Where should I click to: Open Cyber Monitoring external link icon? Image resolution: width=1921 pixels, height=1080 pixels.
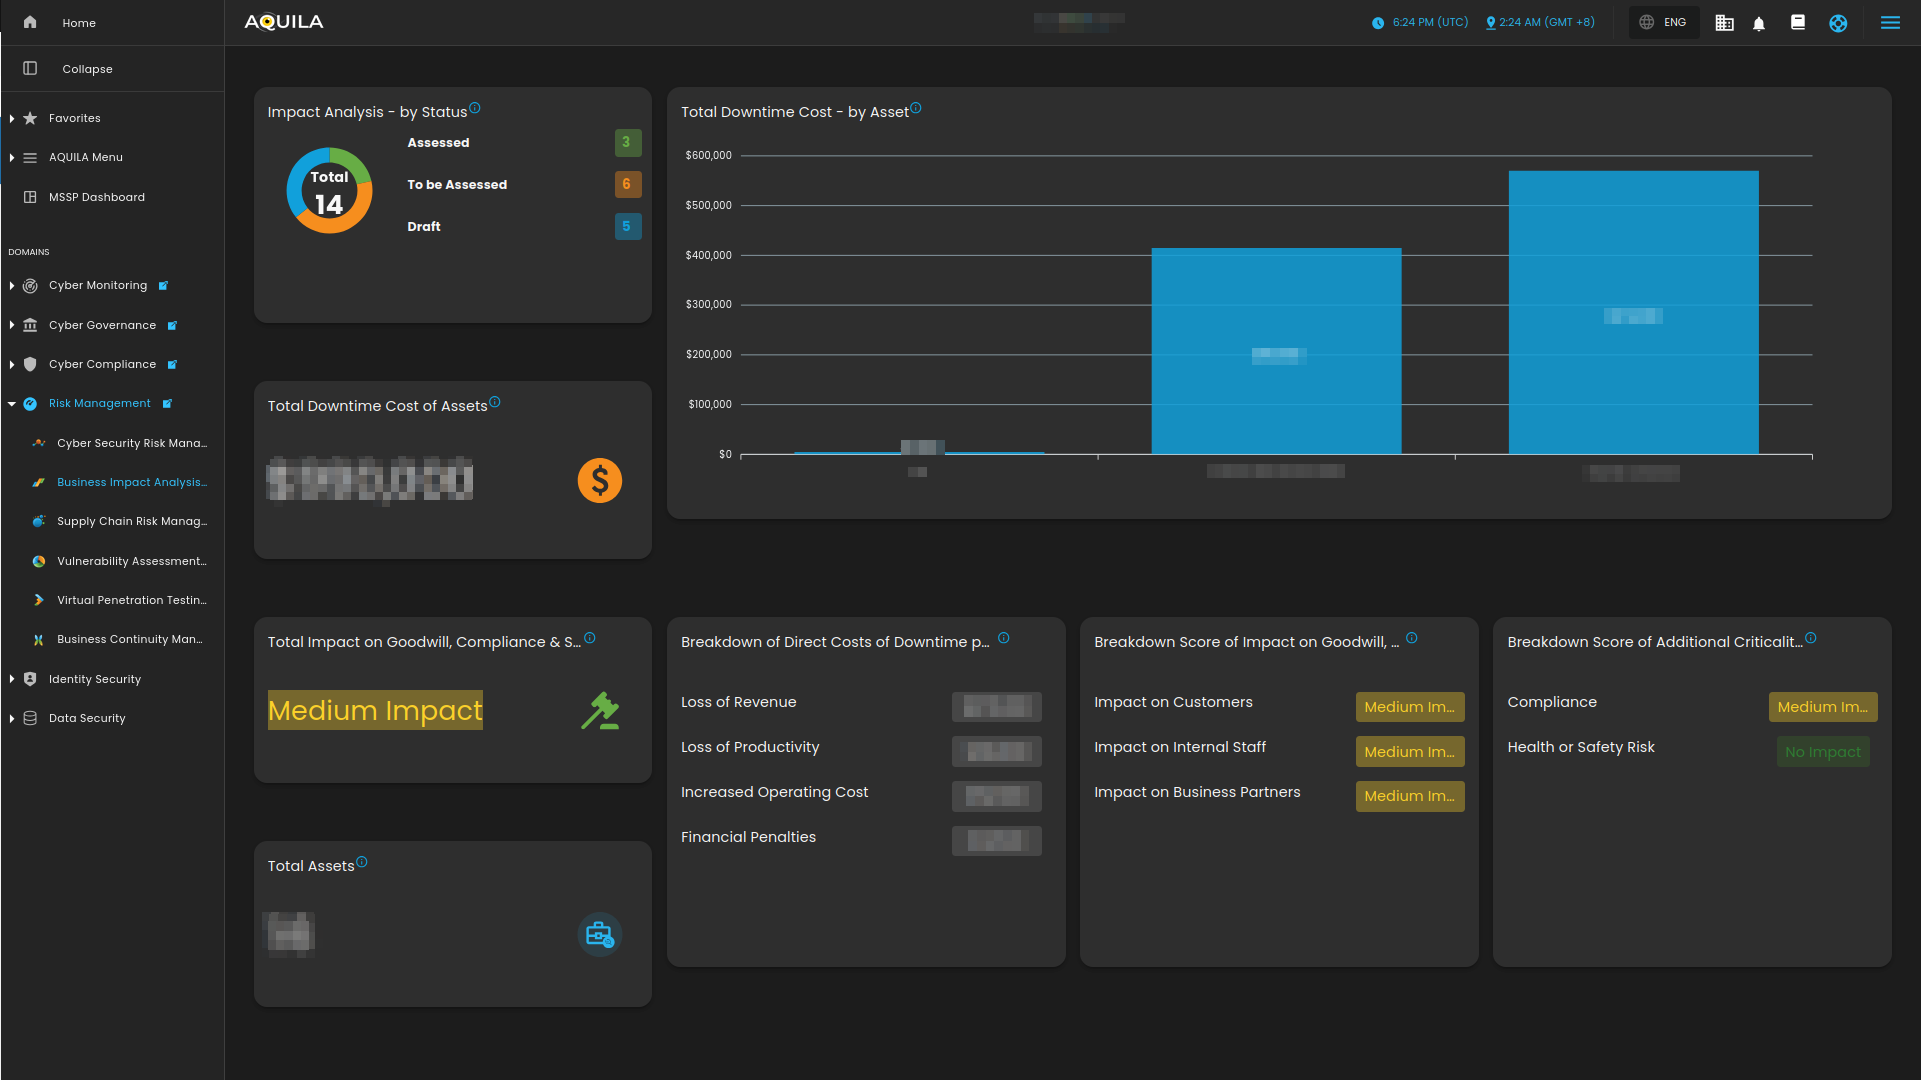point(163,286)
